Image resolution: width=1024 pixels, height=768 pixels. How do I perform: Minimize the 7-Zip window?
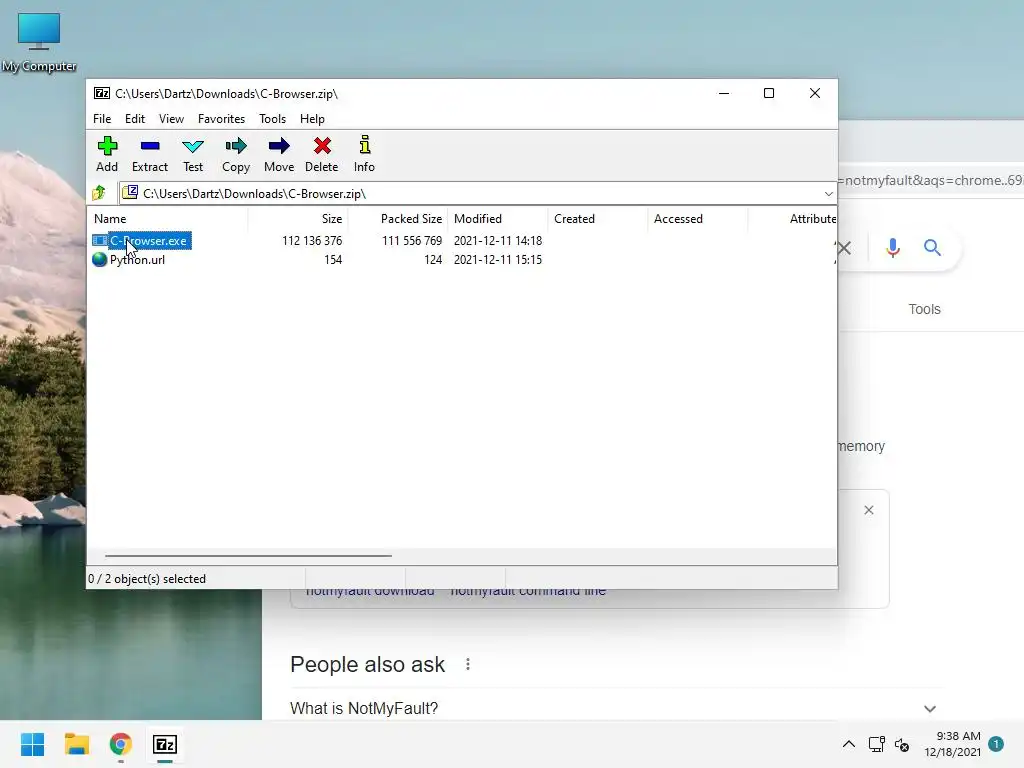coord(724,93)
